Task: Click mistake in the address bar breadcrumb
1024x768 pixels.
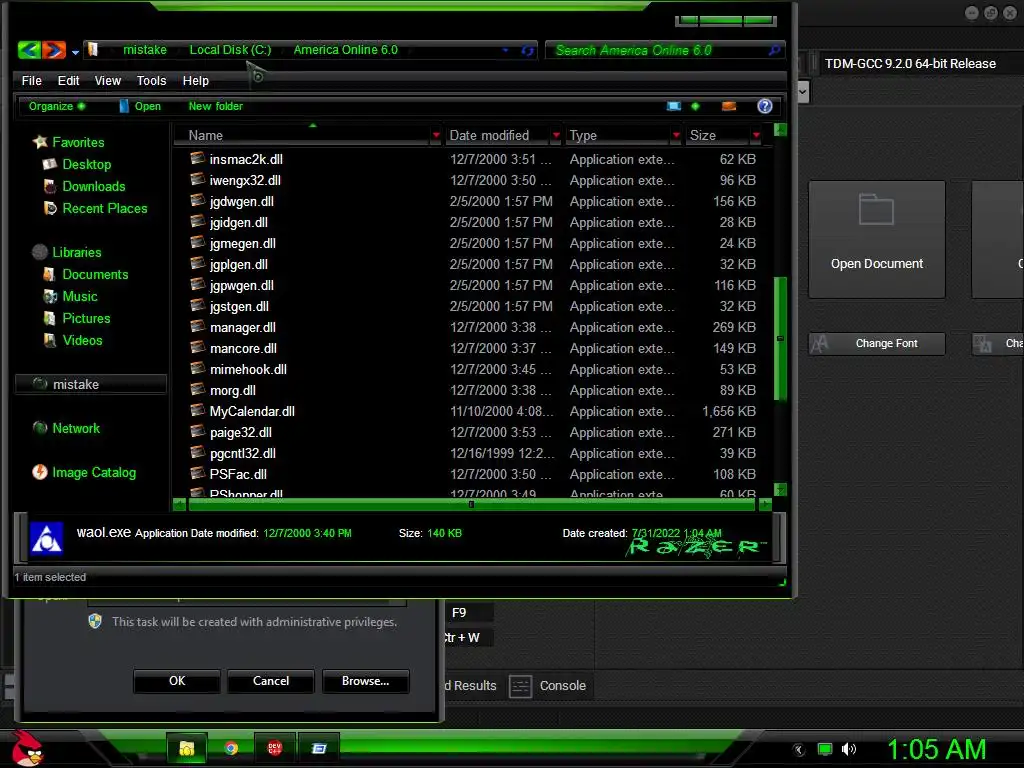Action: [x=145, y=50]
